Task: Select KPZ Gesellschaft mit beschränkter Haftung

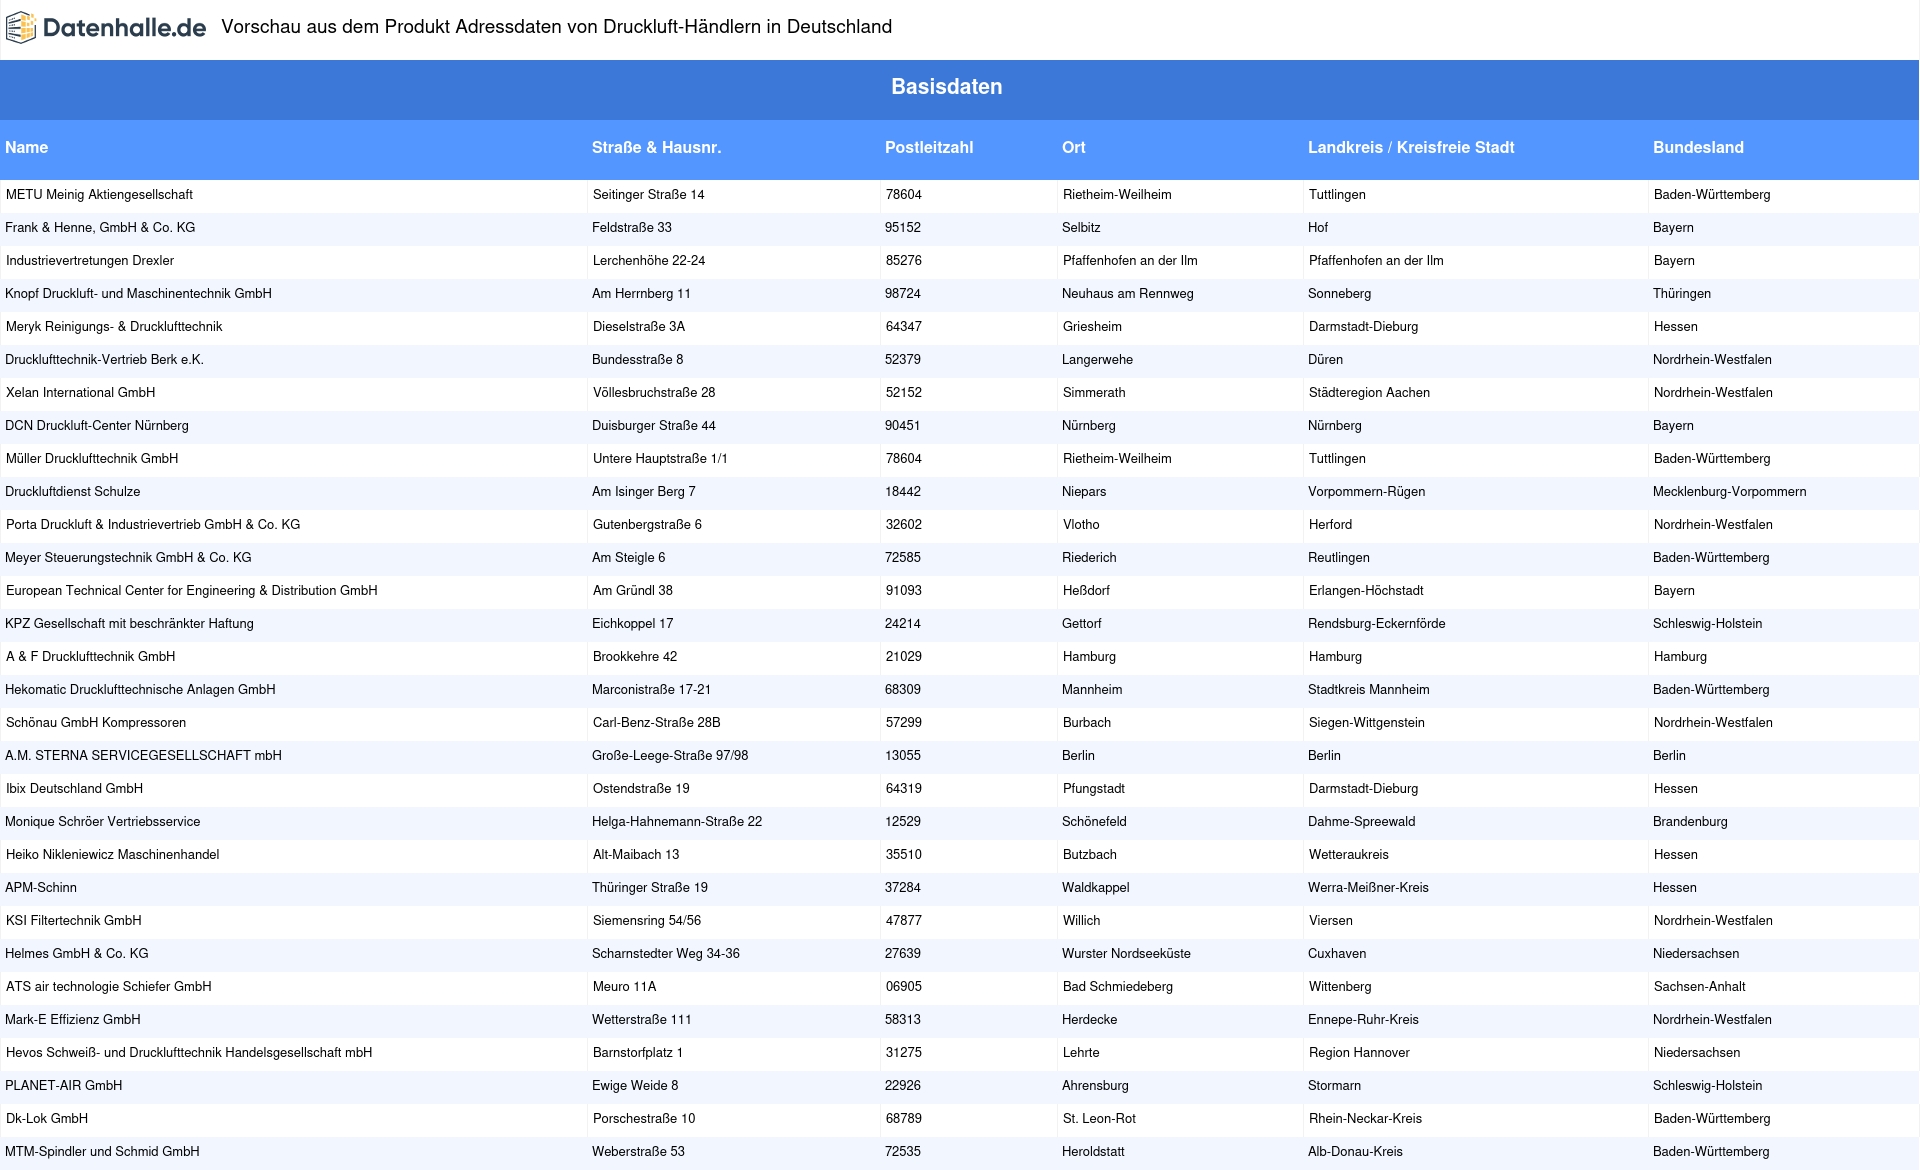Action: point(129,624)
